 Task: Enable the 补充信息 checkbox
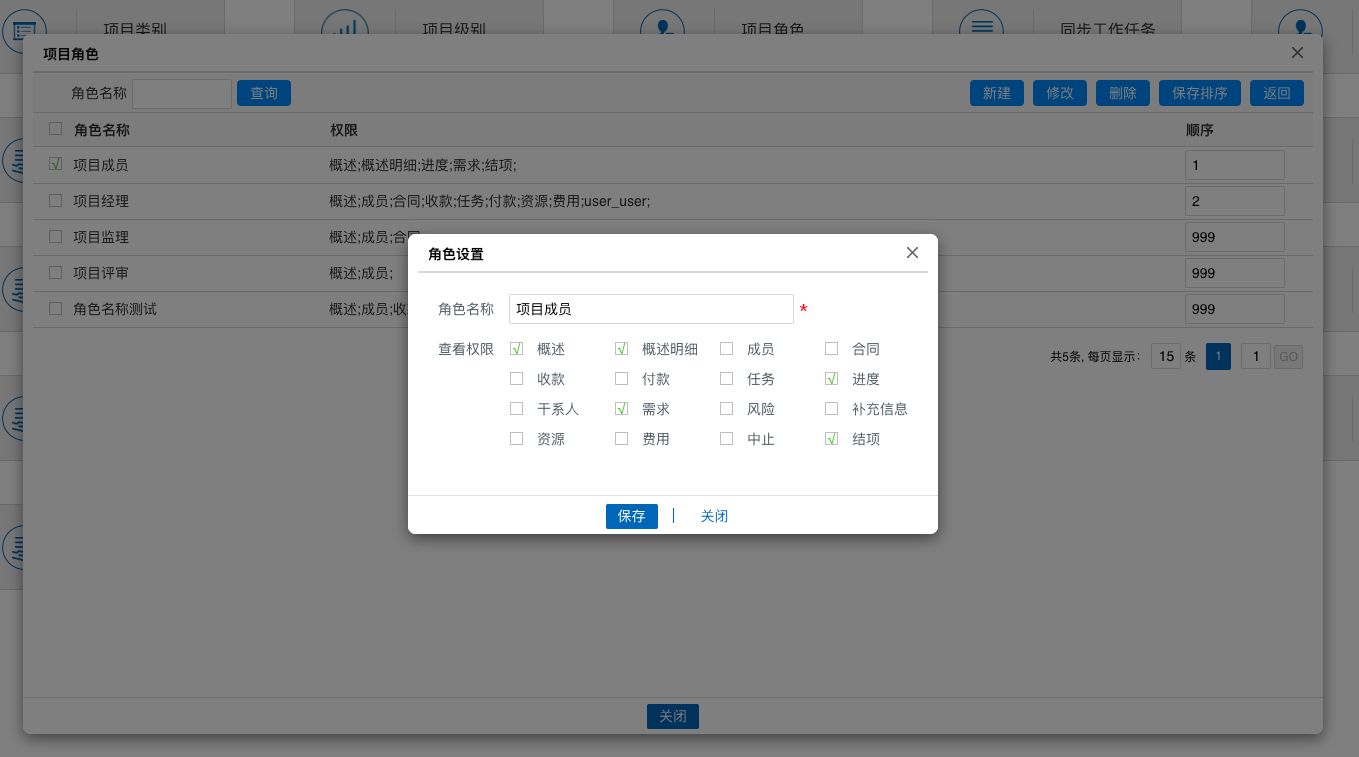click(x=832, y=409)
